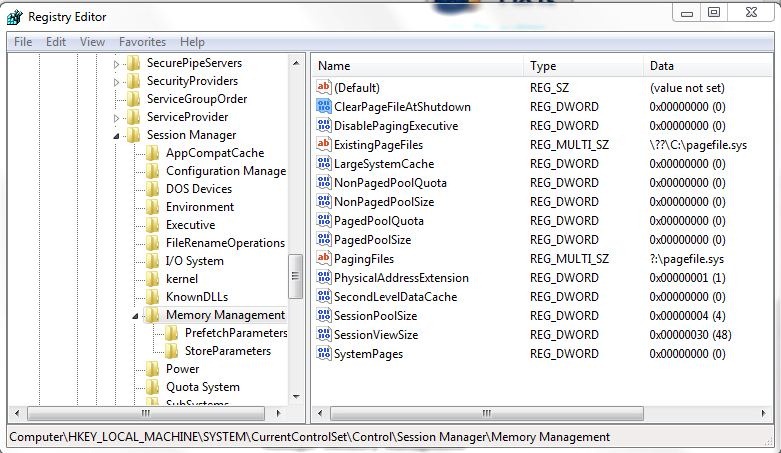Screen dimensions: 781x453
Task: Select the SessionViewSize value entry
Action: coord(376,335)
